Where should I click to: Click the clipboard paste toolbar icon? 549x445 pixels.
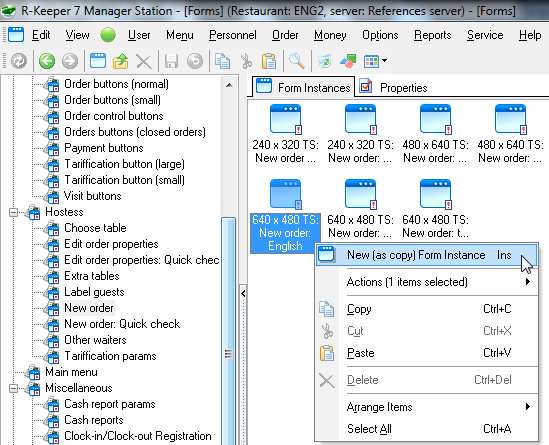[269, 61]
